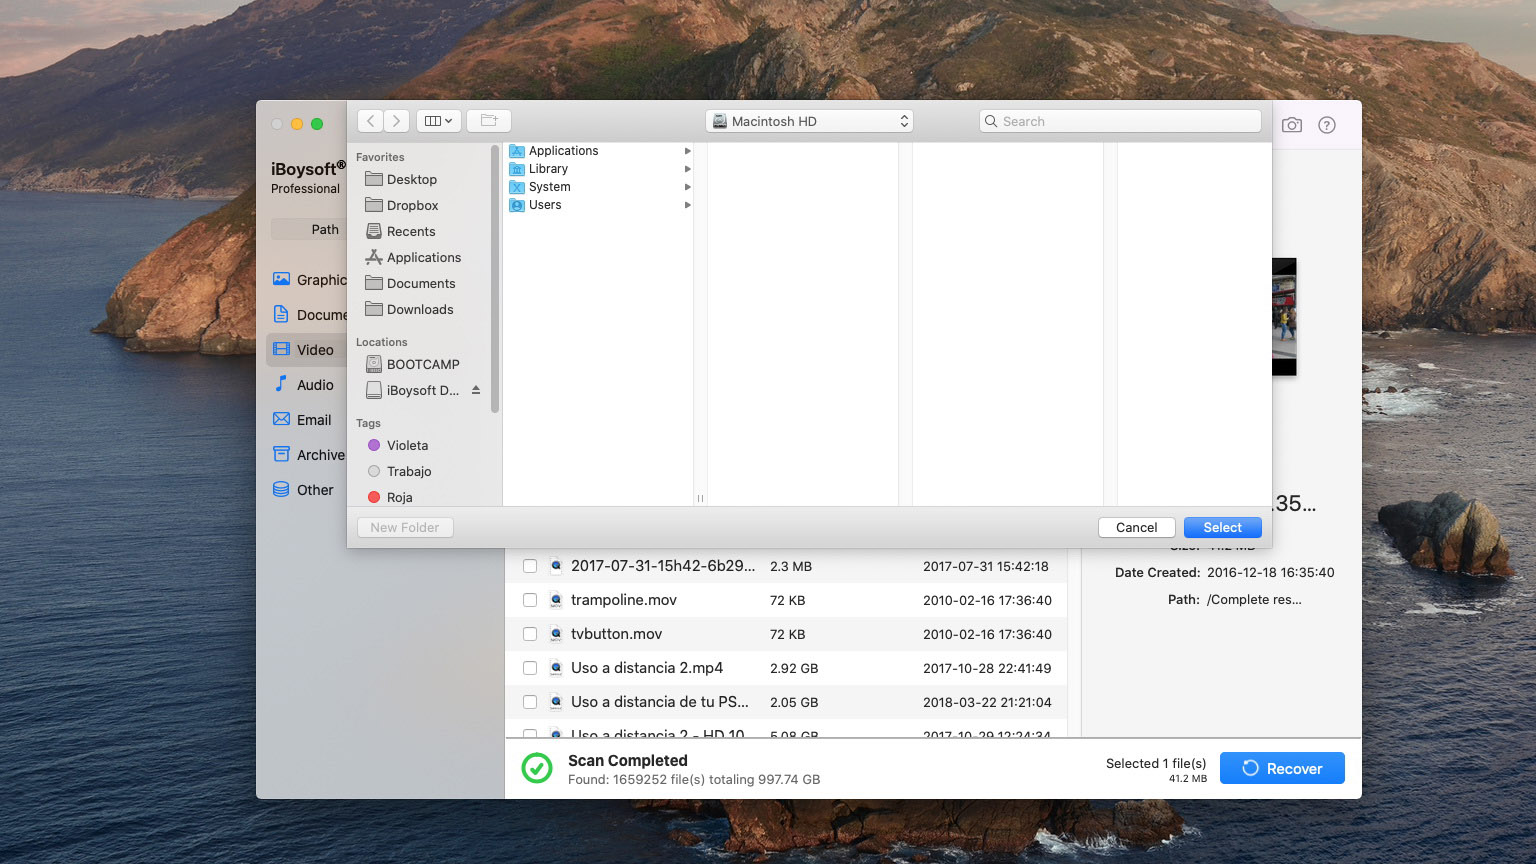This screenshot has width=1536, height=864.
Task: Click the 2.92 GB size cell
Action: coord(794,668)
